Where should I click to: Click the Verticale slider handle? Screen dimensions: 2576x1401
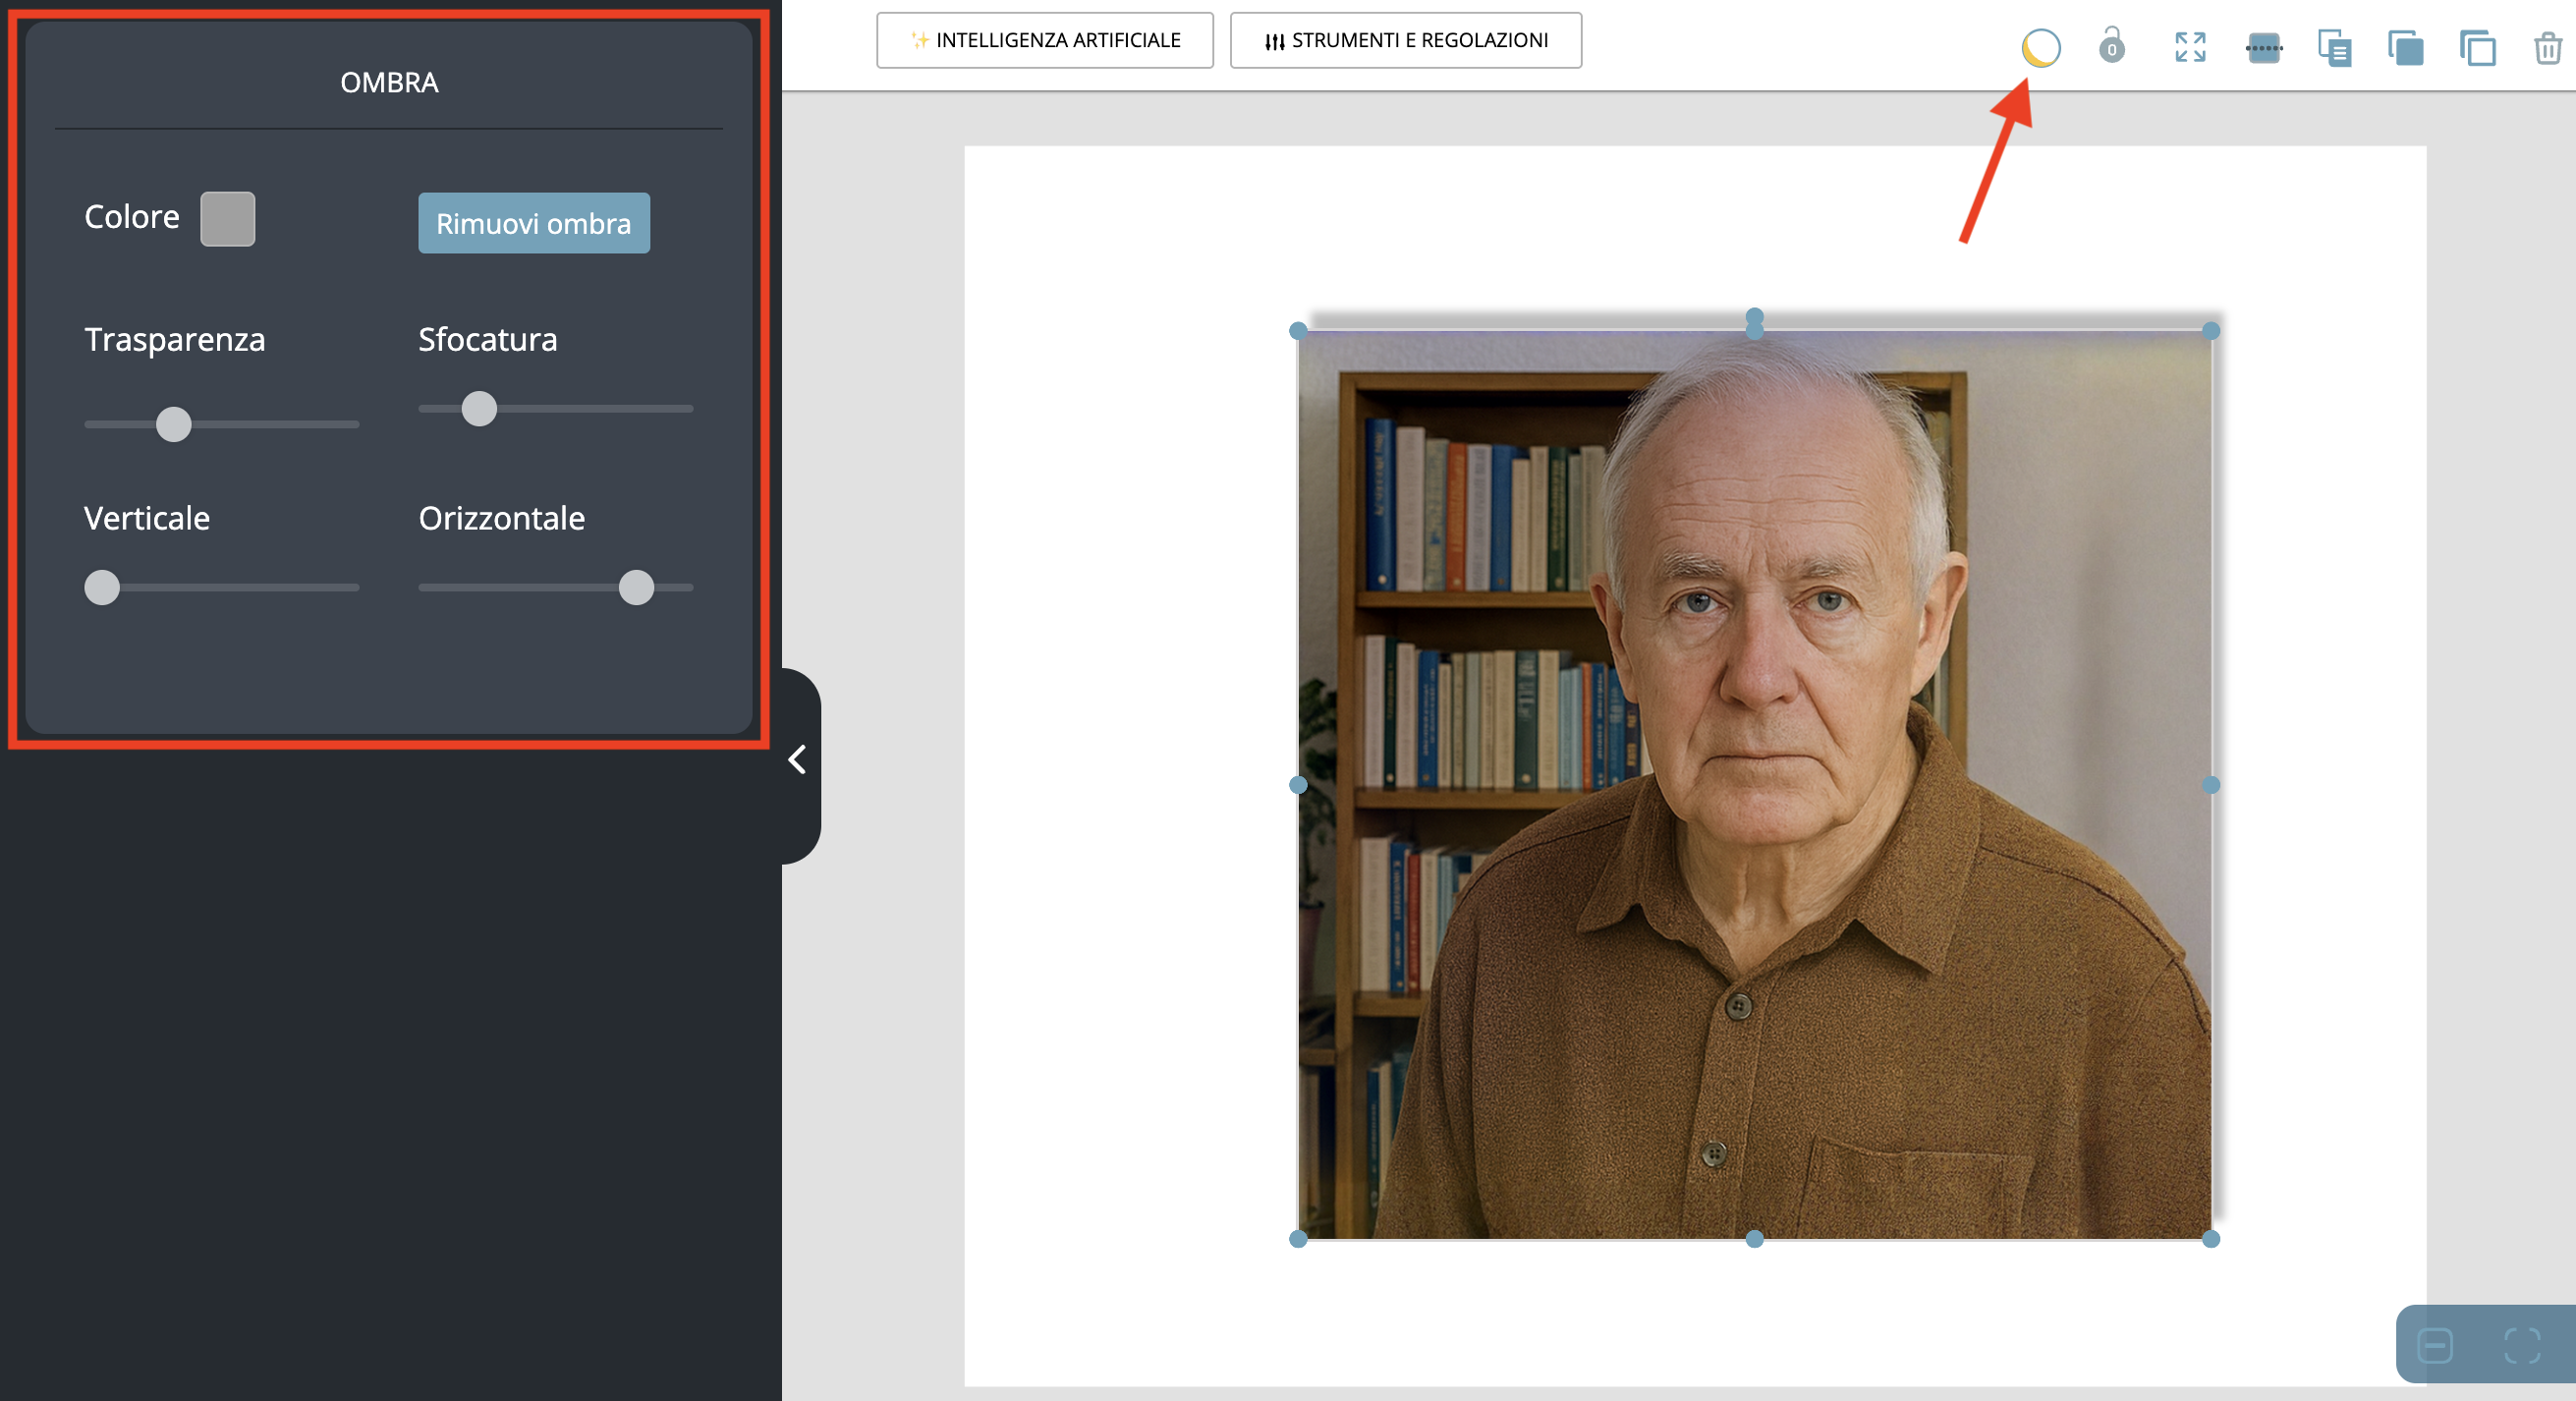coord(102,587)
